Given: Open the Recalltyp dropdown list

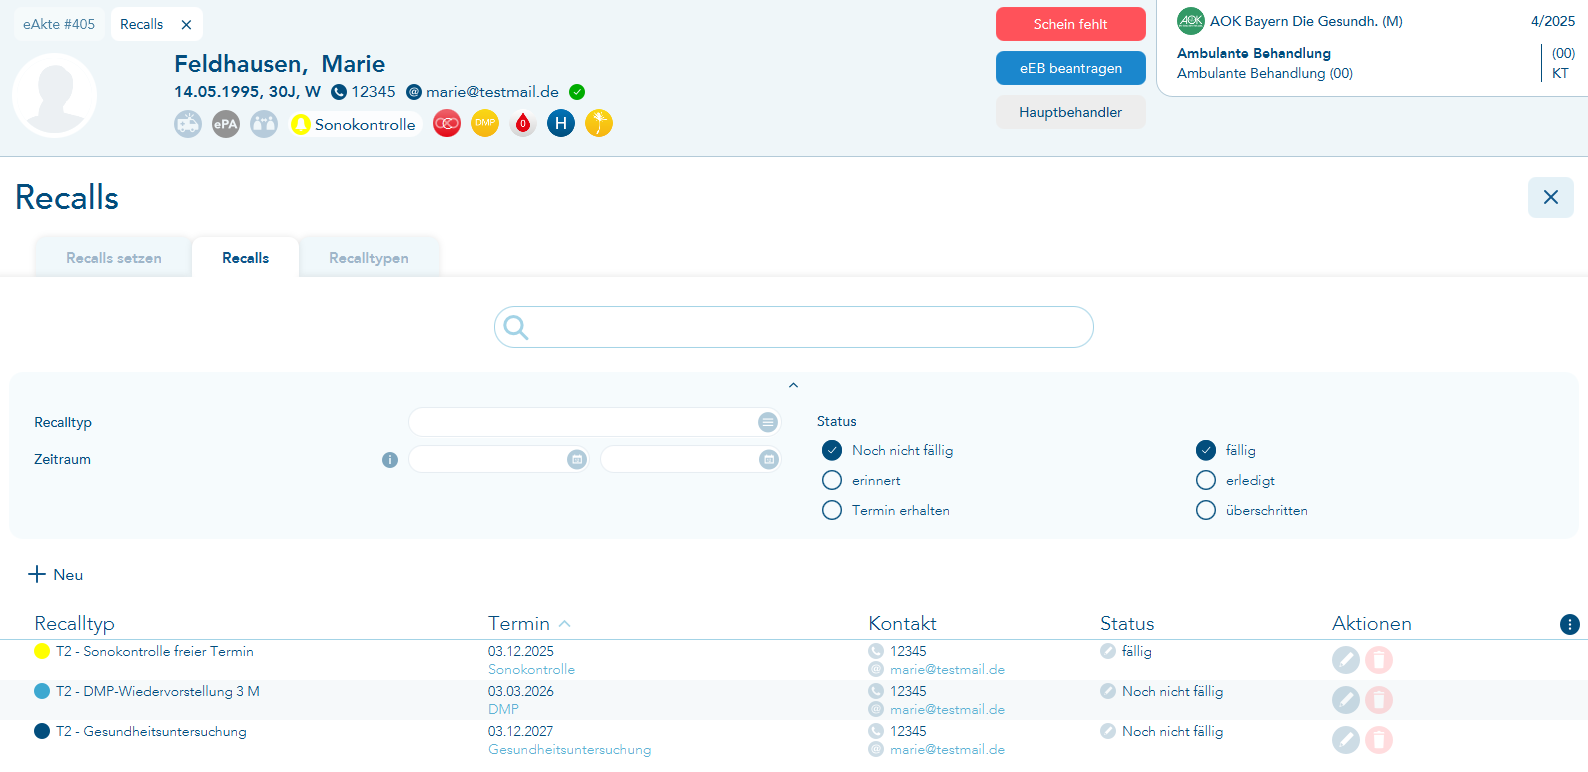Looking at the screenshot, I should [x=768, y=422].
